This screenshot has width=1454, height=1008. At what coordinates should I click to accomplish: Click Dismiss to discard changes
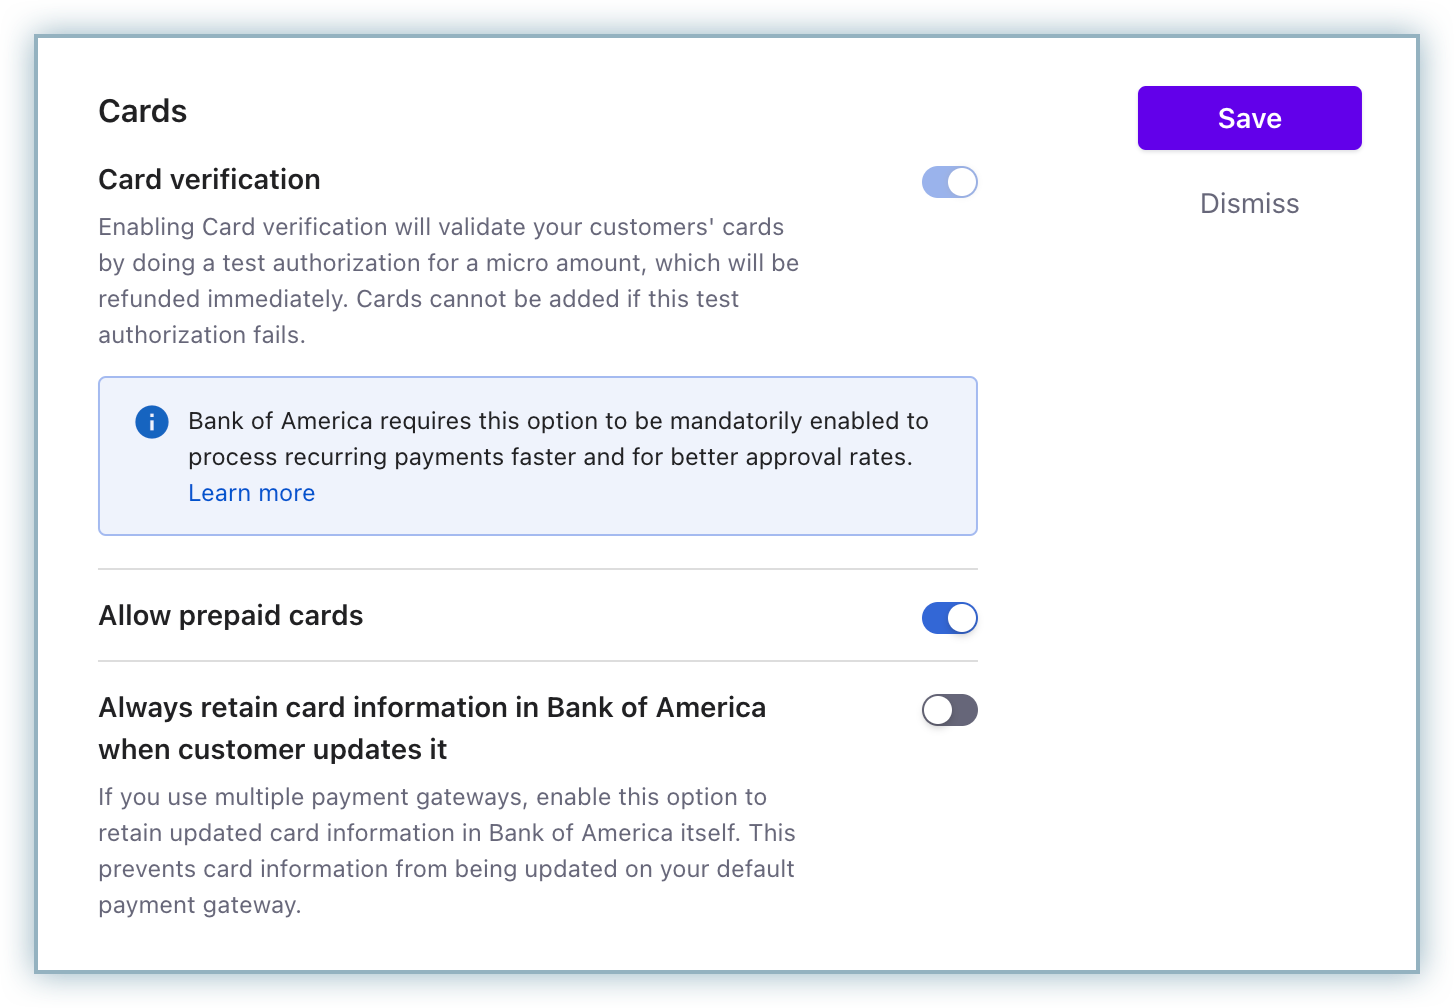1249,204
